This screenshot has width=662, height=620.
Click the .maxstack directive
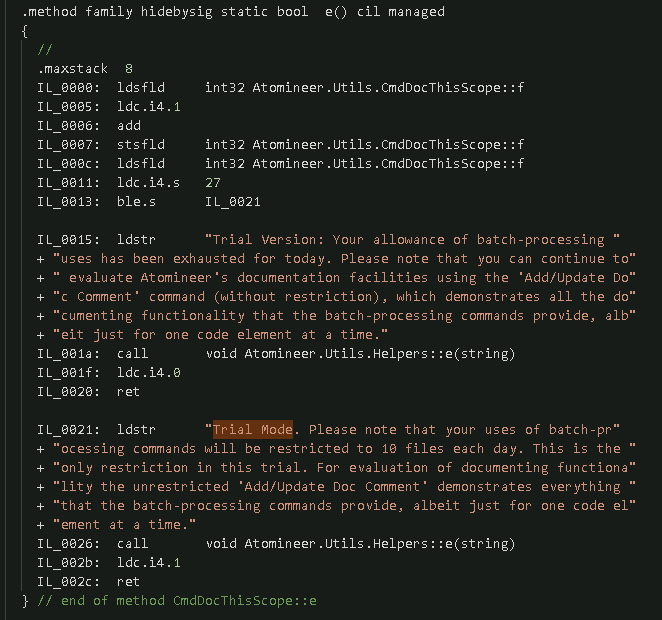tap(72, 69)
